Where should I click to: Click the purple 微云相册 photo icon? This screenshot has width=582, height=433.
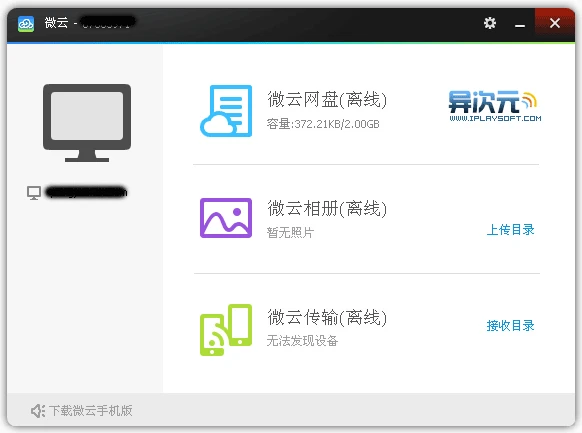(x=226, y=218)
